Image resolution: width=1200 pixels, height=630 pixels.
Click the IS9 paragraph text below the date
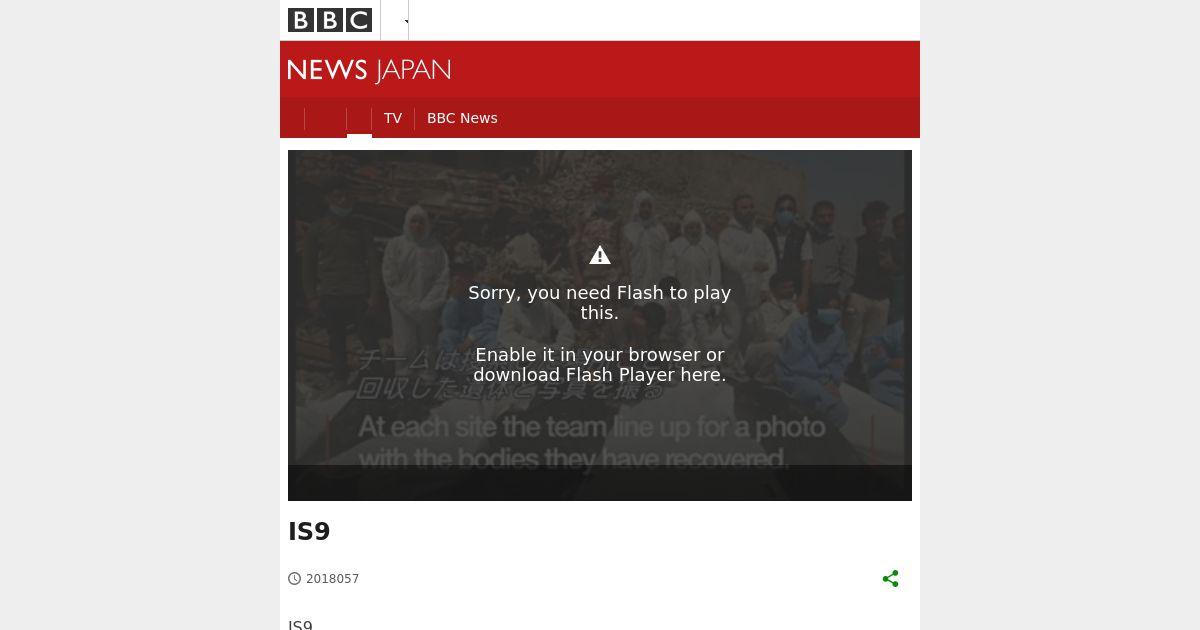(300, 625)
